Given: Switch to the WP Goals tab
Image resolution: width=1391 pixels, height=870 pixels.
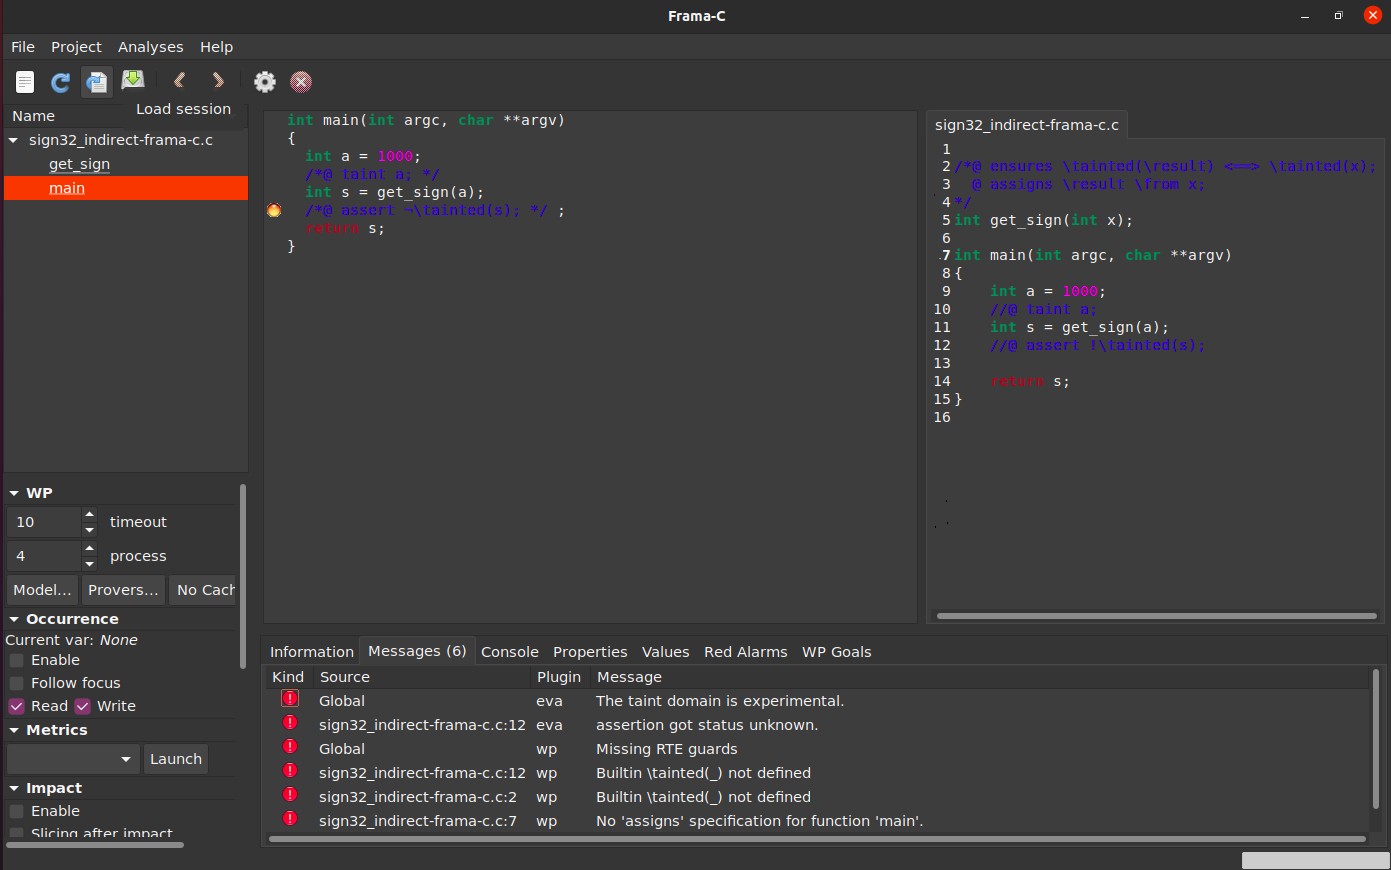Looking at the screenshot, I should click(837, 652).
